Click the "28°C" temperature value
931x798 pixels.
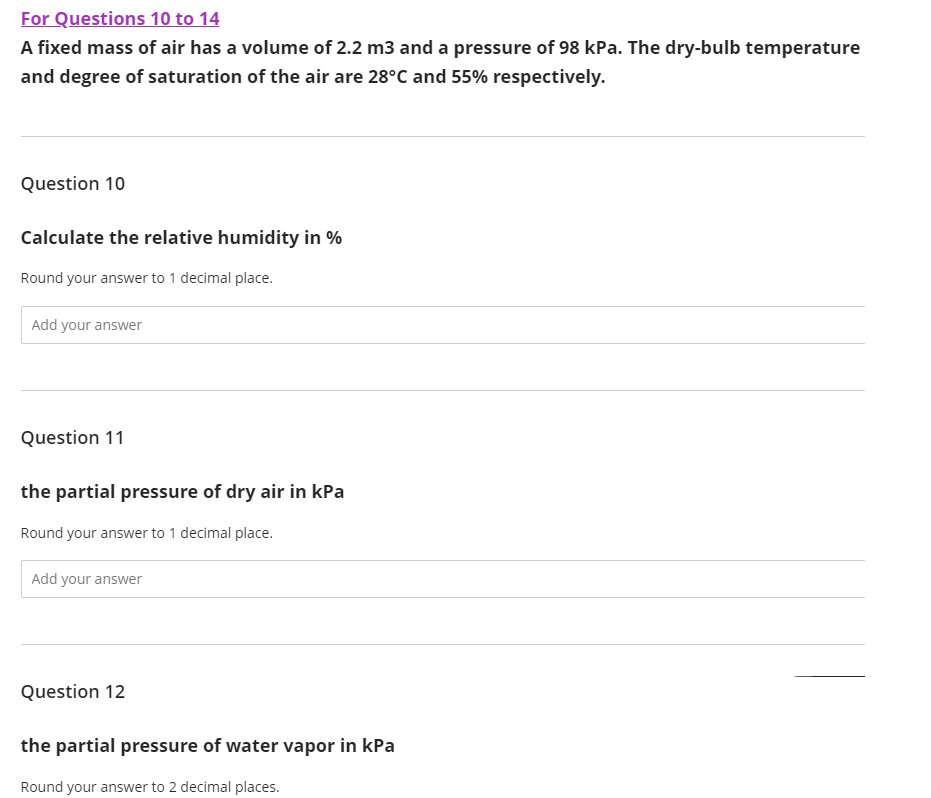click(x=387, y=77)
